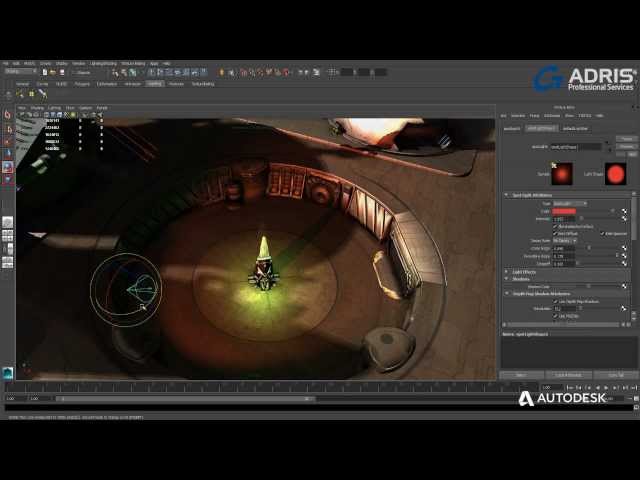Switch to the defaultLightSet attribute tab

(x=575, y=128)
